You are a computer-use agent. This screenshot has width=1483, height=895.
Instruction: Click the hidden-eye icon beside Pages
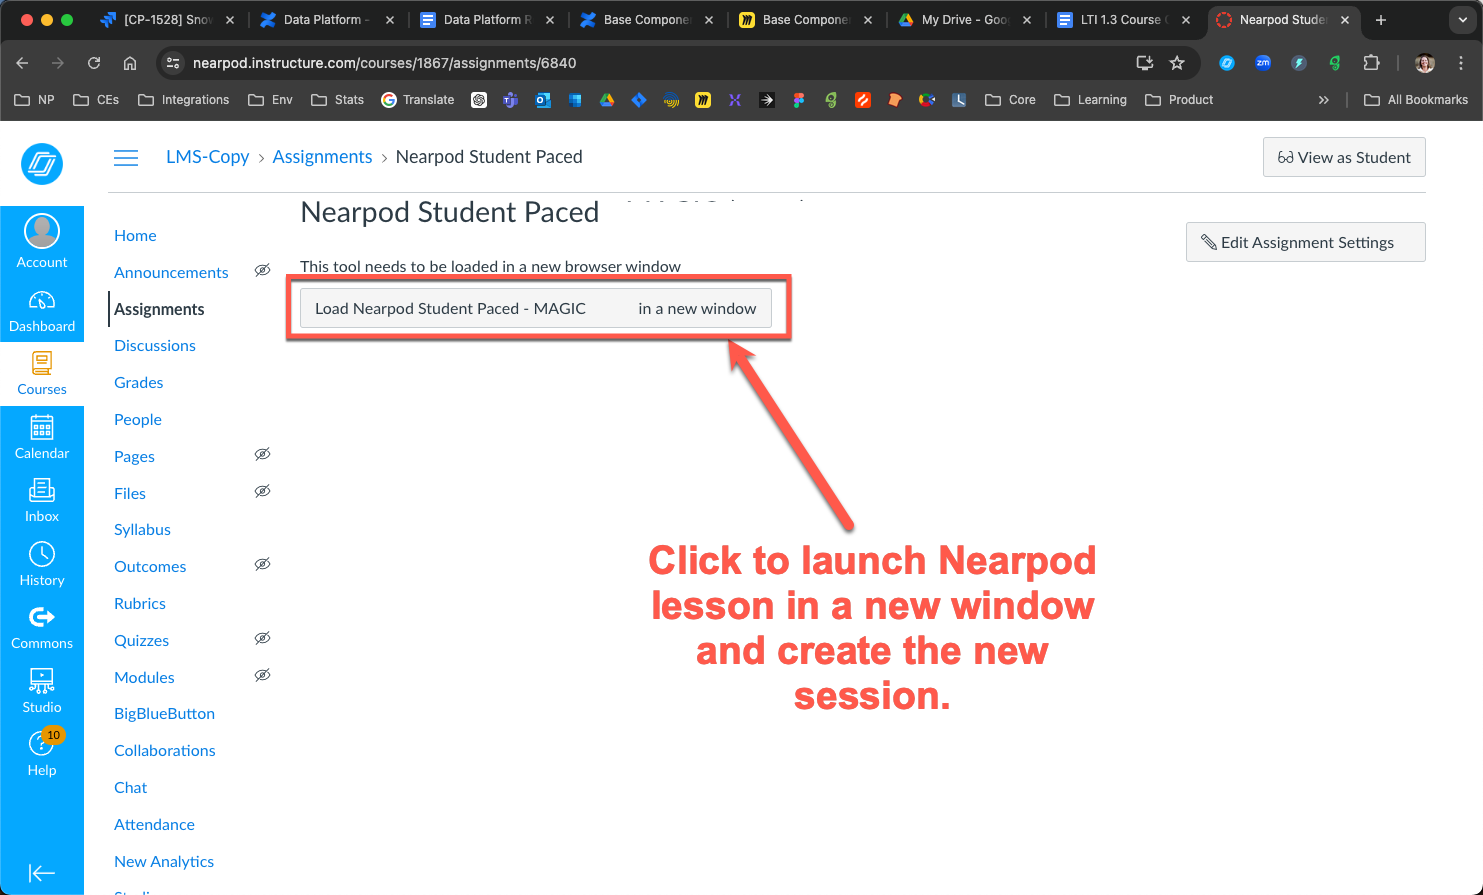pos(262,455)
